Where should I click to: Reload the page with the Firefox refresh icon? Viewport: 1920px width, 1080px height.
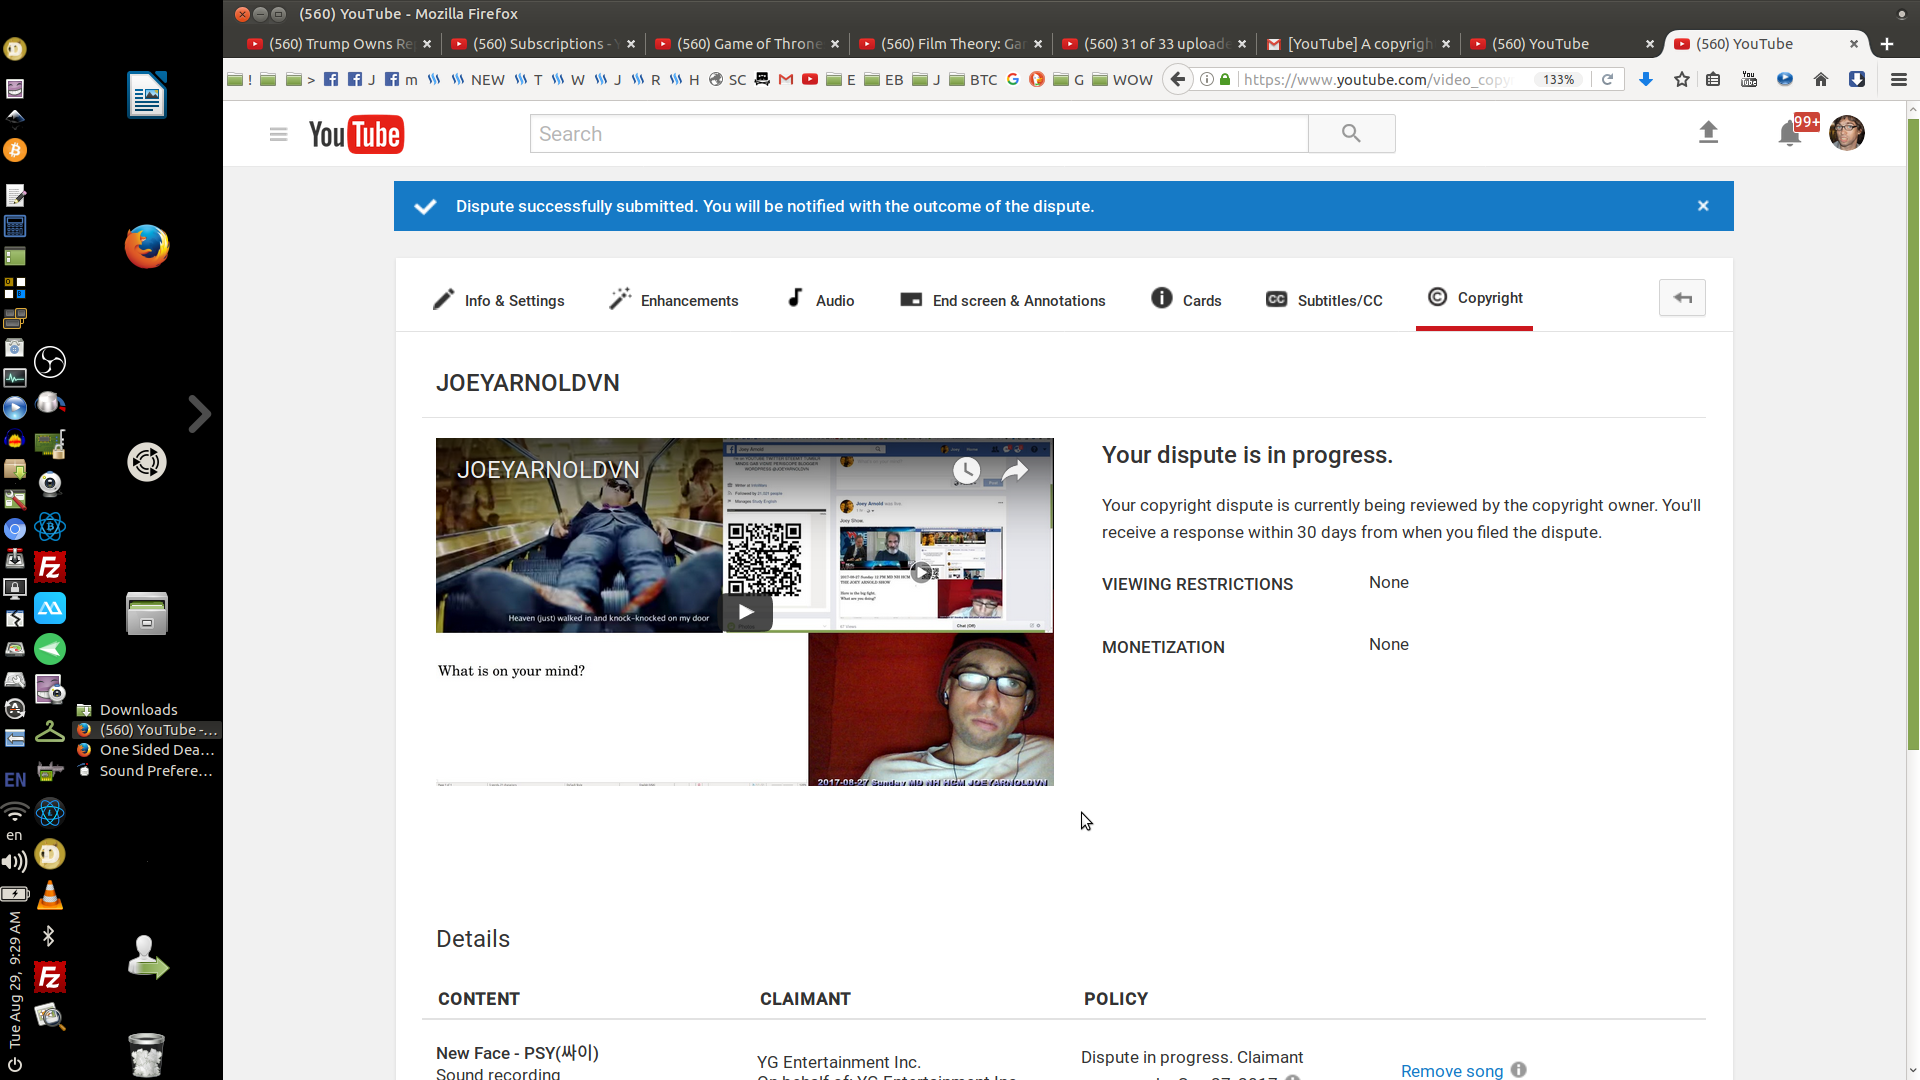[1607, 79]
